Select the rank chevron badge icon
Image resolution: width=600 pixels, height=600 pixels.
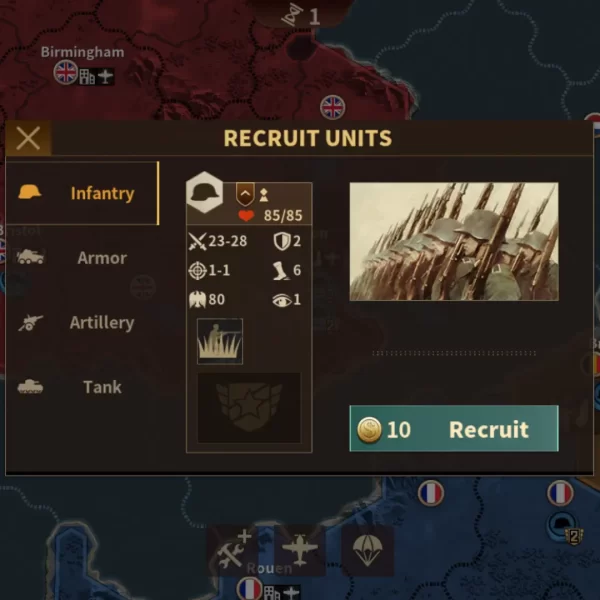(x=245, y=194)
